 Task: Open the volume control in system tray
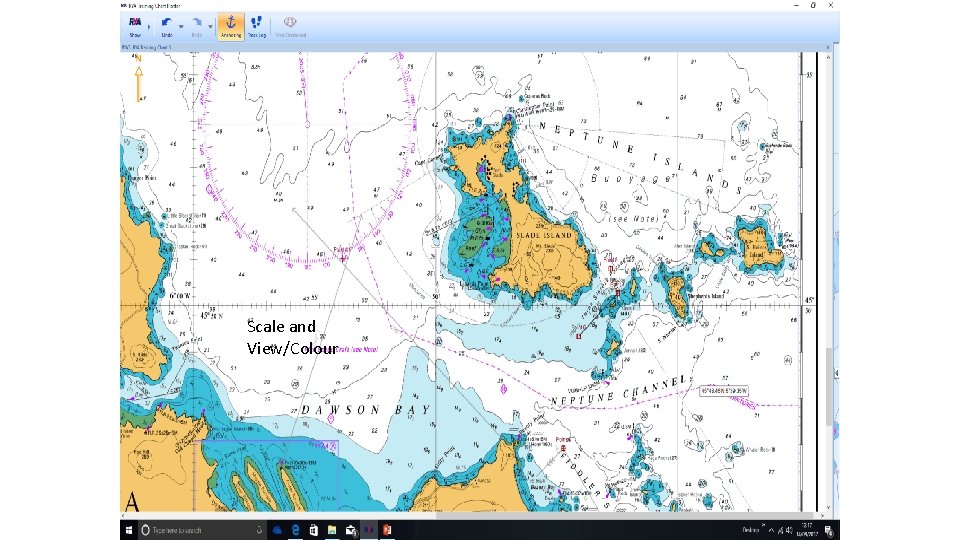(x=789, y=530)
